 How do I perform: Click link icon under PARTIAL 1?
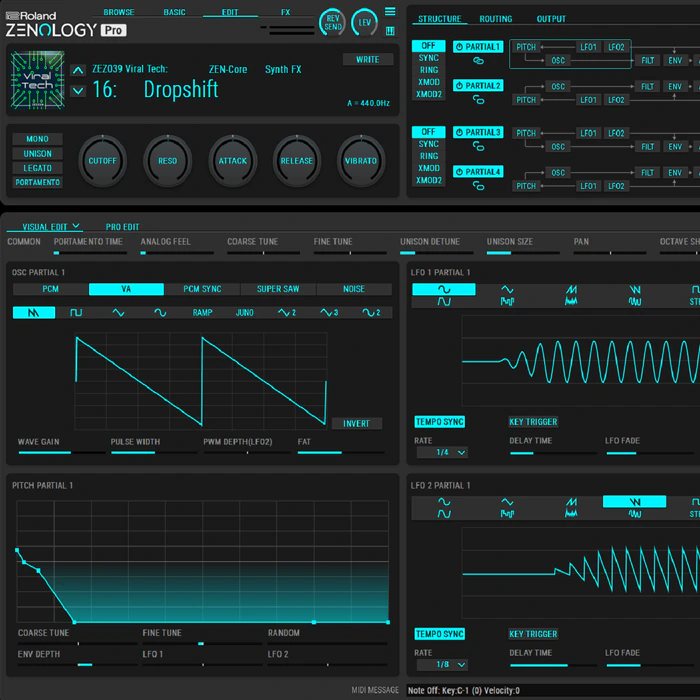coord(478,61)
